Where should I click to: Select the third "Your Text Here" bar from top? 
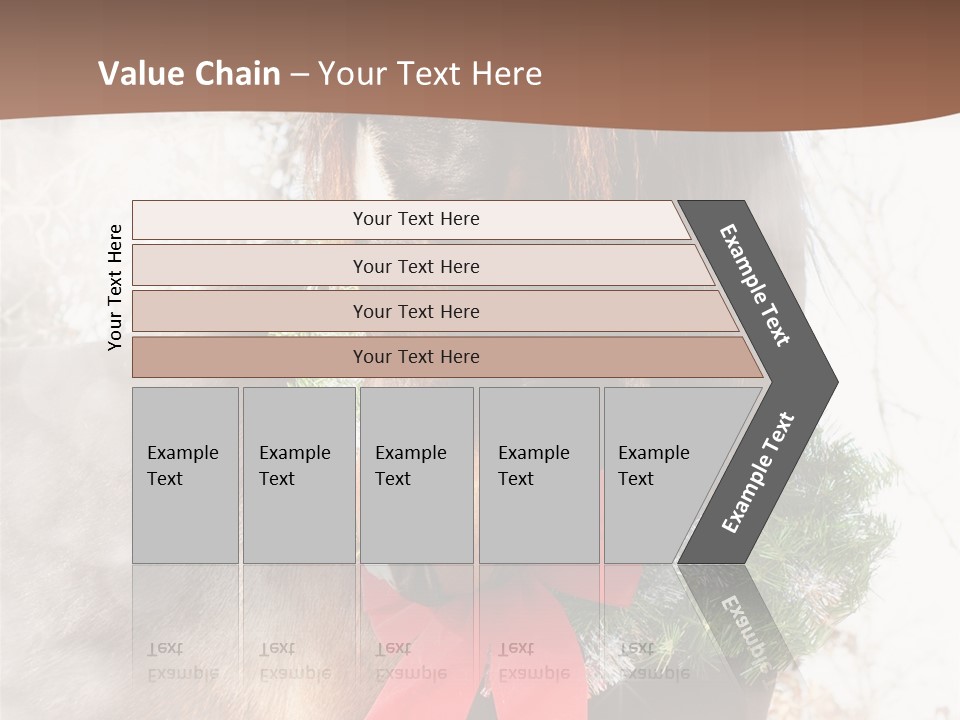(415, 311)
